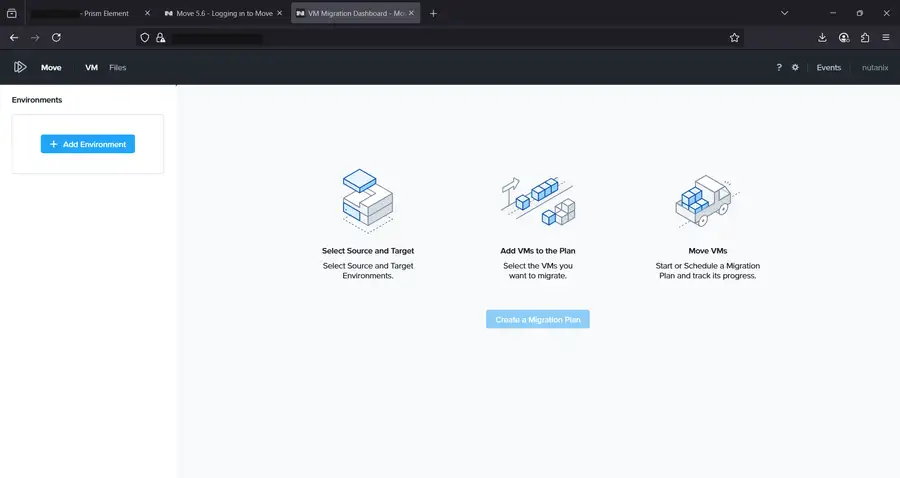Open the Firefox downloads icon
Screen dimensions: 900x478
pyautogui.click(x=822, y=37)
